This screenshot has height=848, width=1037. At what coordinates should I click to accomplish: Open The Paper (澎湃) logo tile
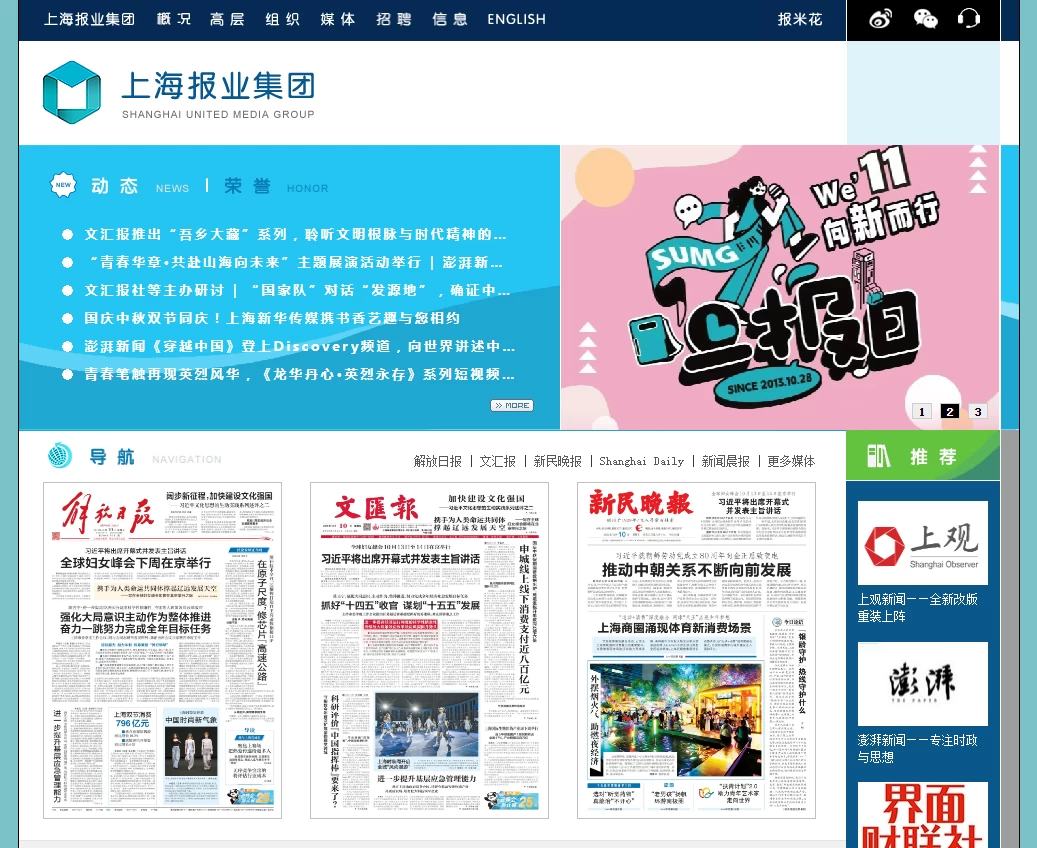[922, 684]
